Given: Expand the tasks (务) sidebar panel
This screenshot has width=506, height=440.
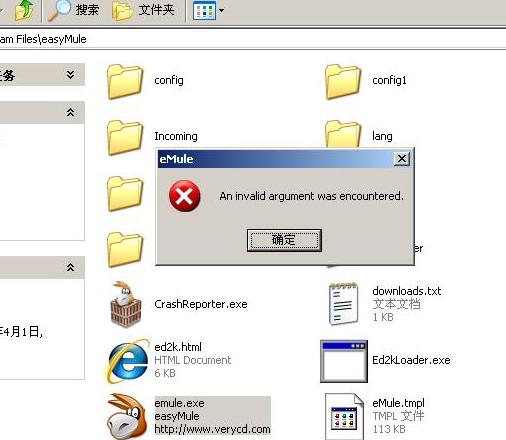Looking at the screenshot, I should (x=70, y=75).
